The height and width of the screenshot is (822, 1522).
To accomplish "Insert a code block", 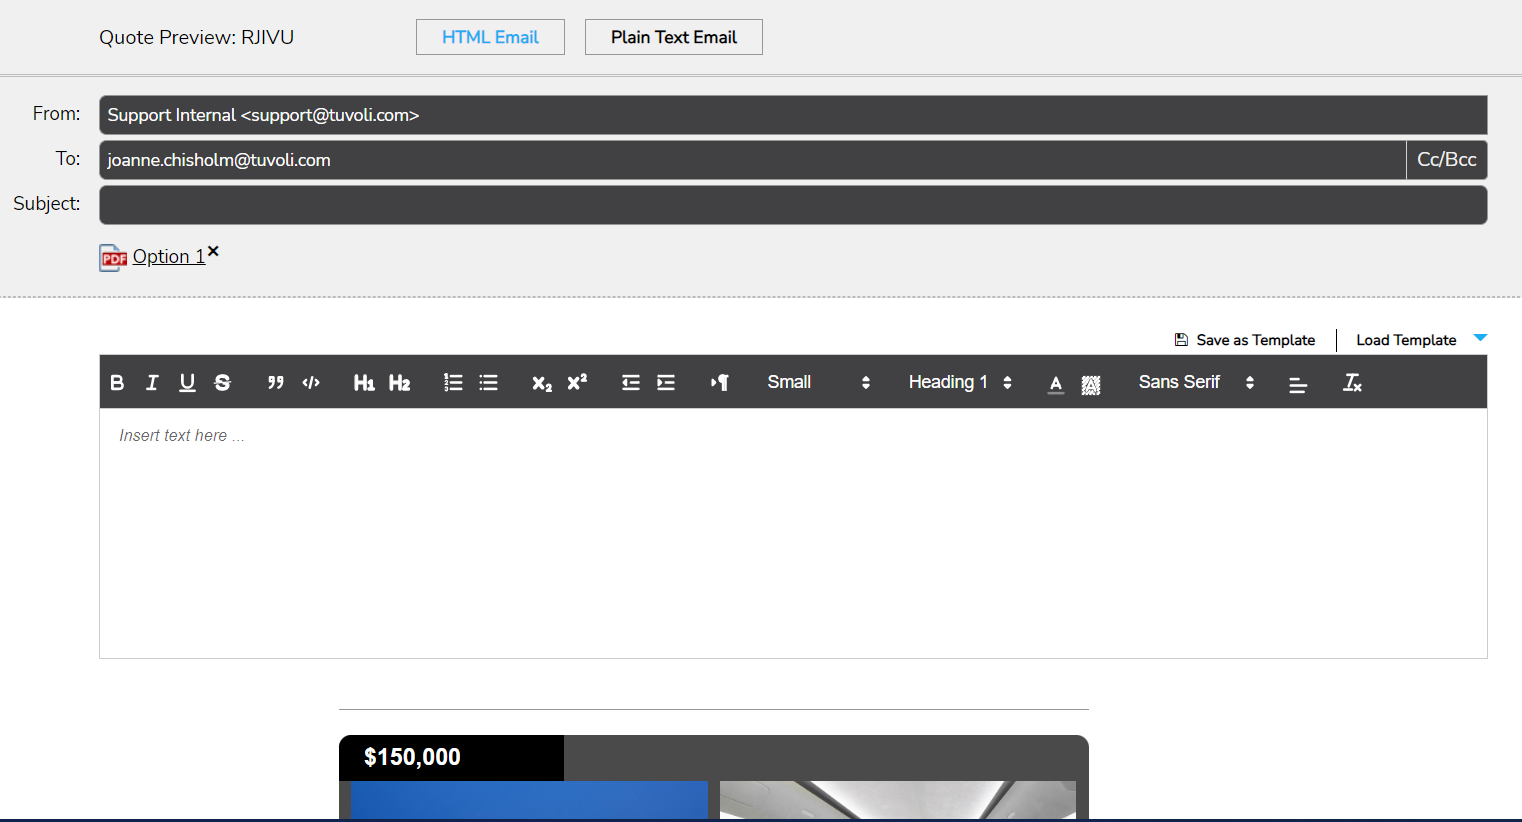I will click(311, 382).
